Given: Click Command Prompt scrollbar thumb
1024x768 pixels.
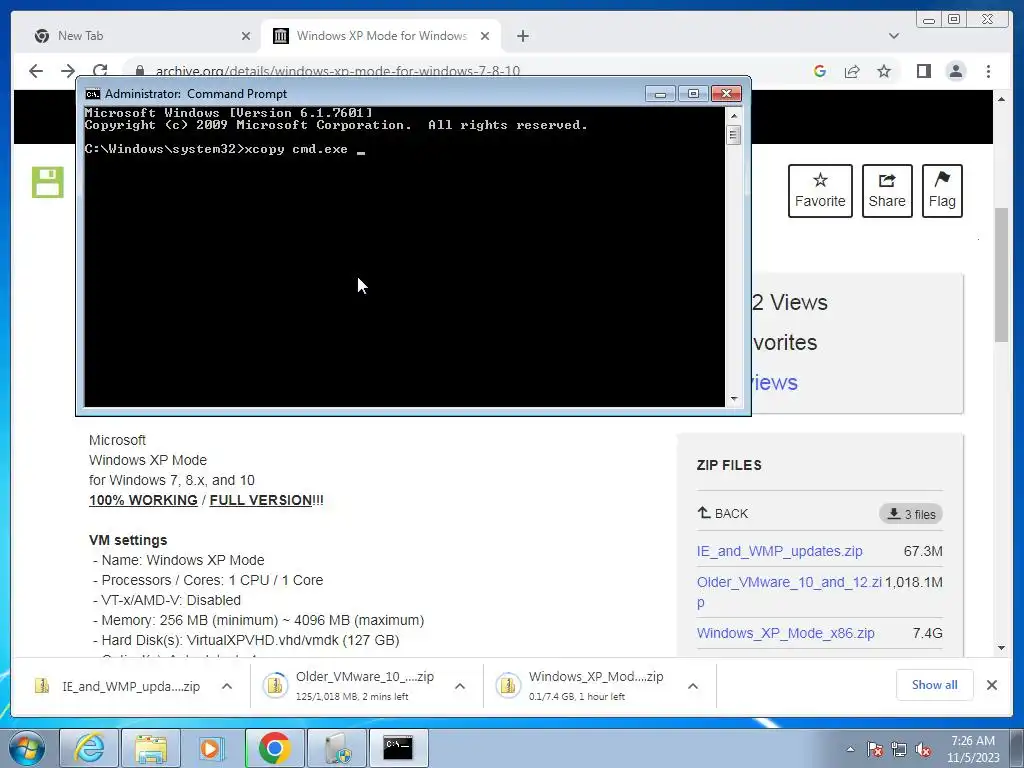Looking at the screenshot, I should point(734,136).
